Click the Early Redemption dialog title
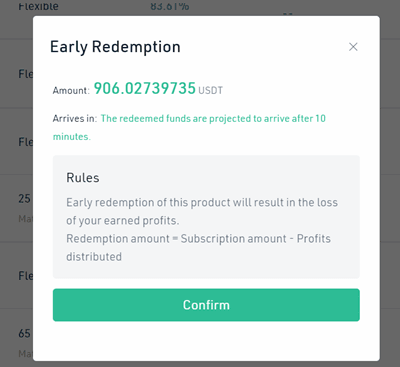400x367 pixels. [115, 47]
